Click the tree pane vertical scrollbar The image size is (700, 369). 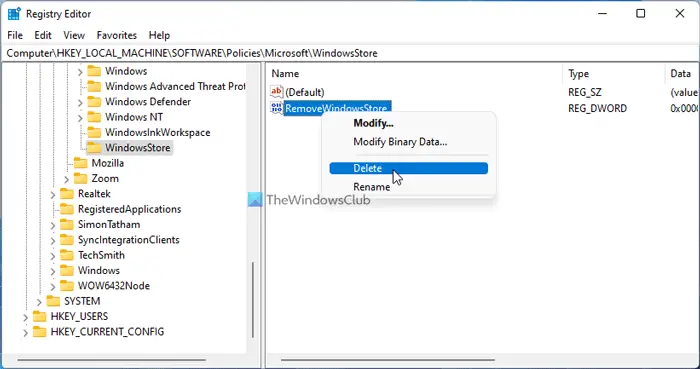(253, 299)
